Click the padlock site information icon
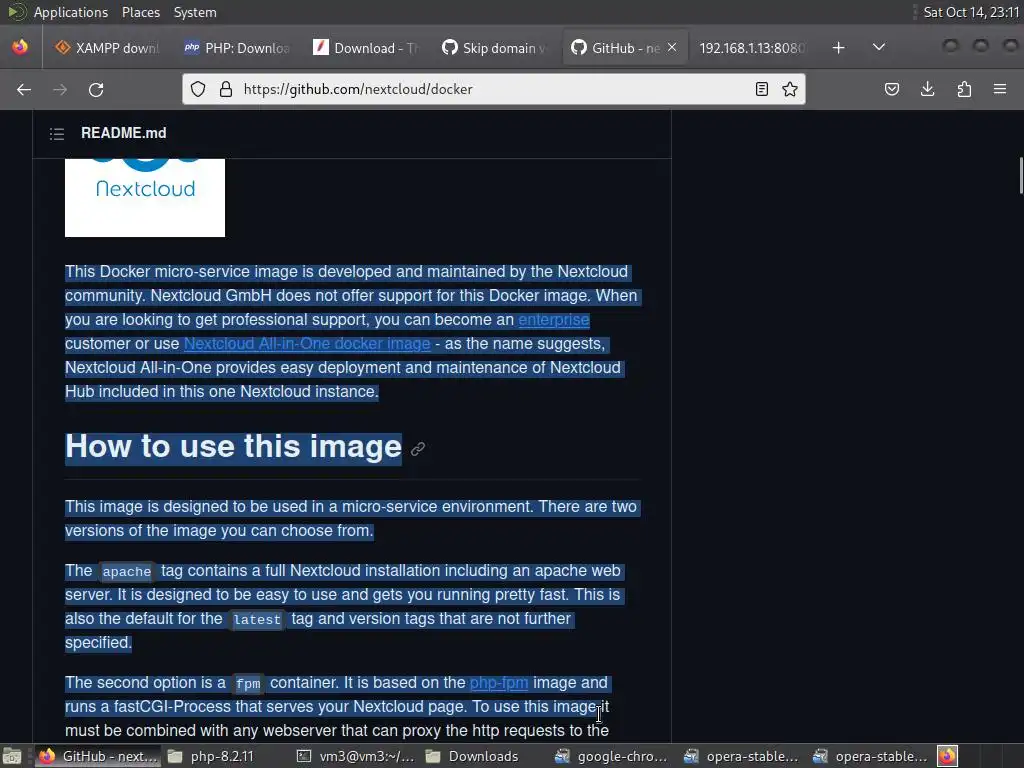Viewport: 1024px width, 768px height. coord(226,89)
